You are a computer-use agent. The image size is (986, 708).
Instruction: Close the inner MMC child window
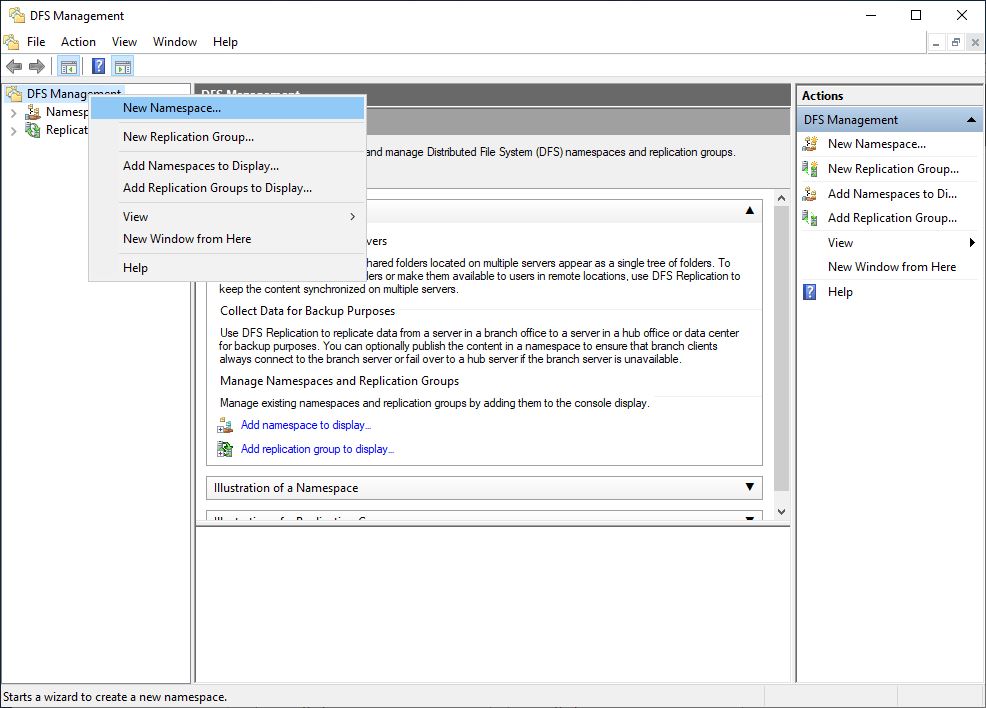[x=975, y=43]
